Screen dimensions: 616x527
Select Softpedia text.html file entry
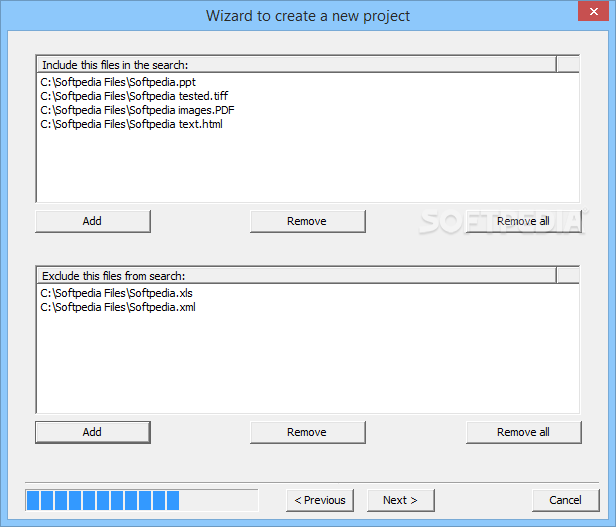131,124
